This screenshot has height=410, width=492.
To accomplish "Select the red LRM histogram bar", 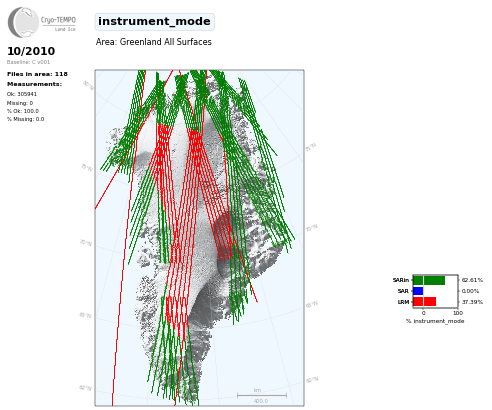I will pos(425,302).
